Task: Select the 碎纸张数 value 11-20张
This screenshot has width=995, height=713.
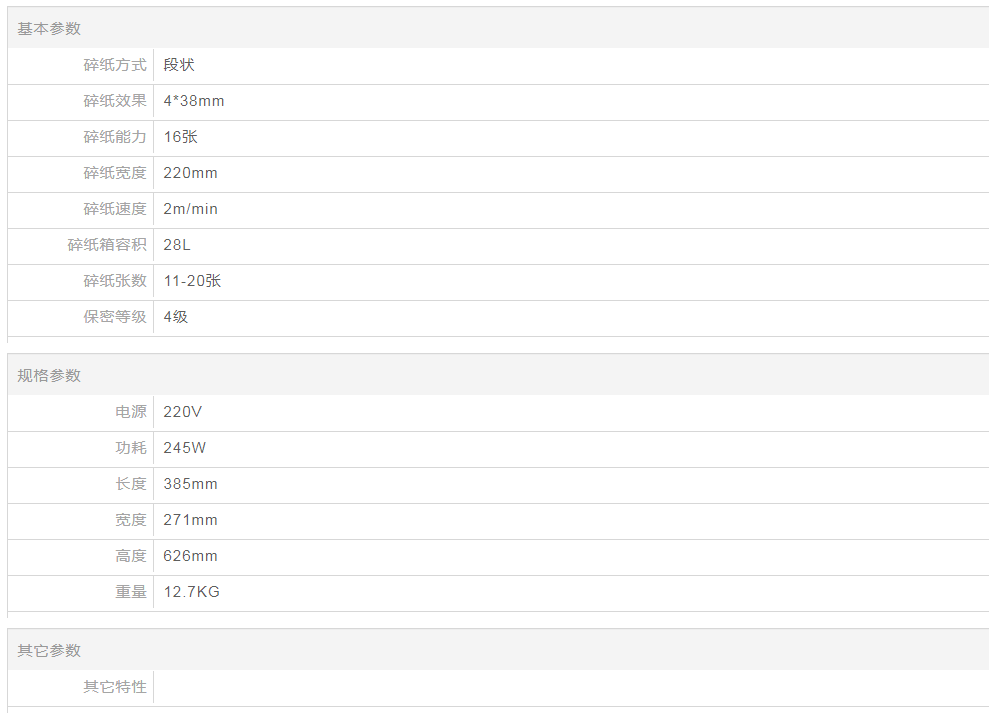Action: [192, 281]
